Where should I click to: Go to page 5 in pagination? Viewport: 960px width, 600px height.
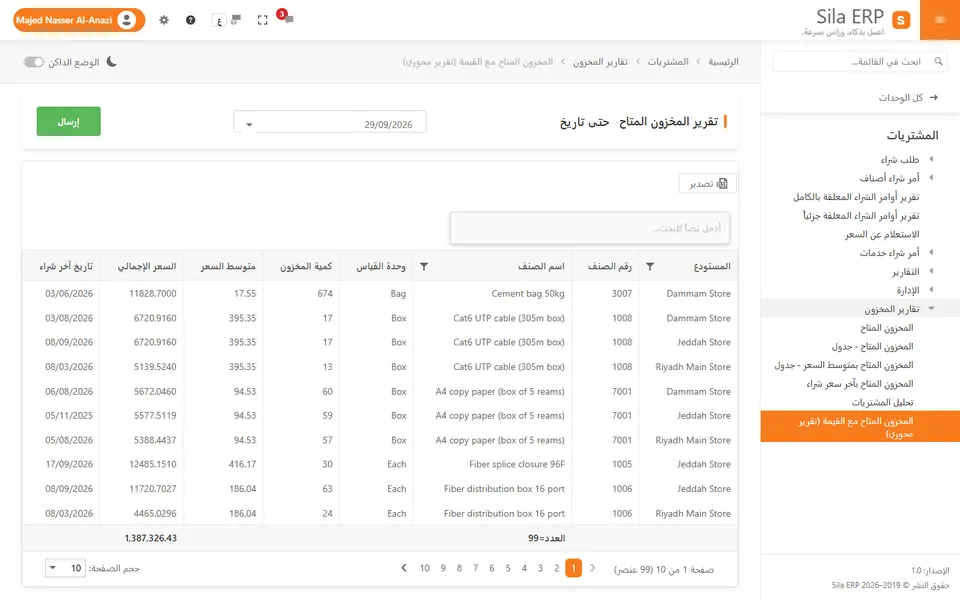click(x=508, y=568)
